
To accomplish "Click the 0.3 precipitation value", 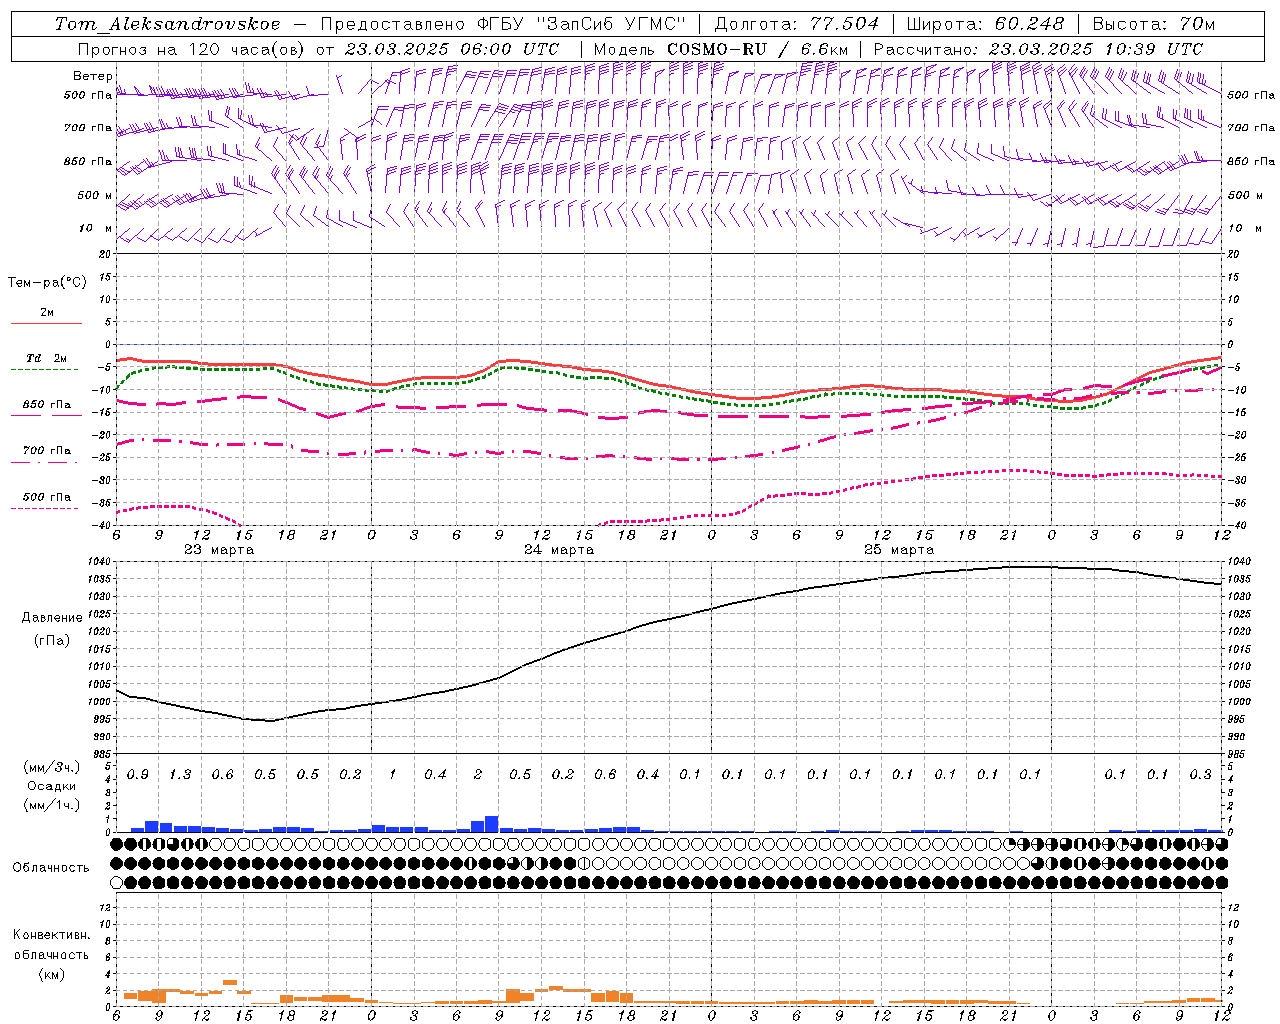I will point(1201,775).
